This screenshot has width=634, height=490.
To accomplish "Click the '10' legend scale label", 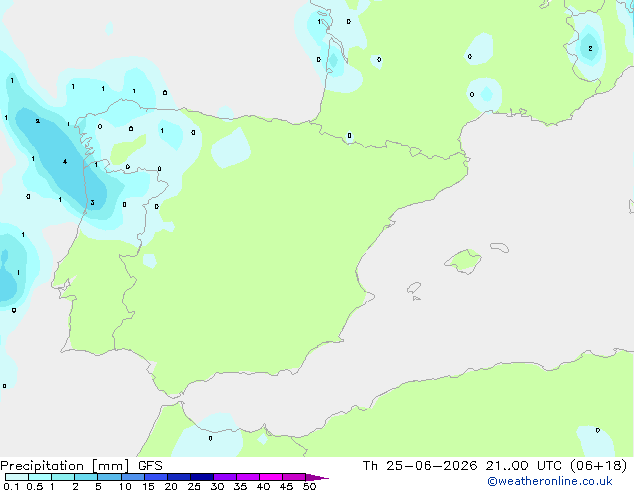I will click(x=125, y=486).
